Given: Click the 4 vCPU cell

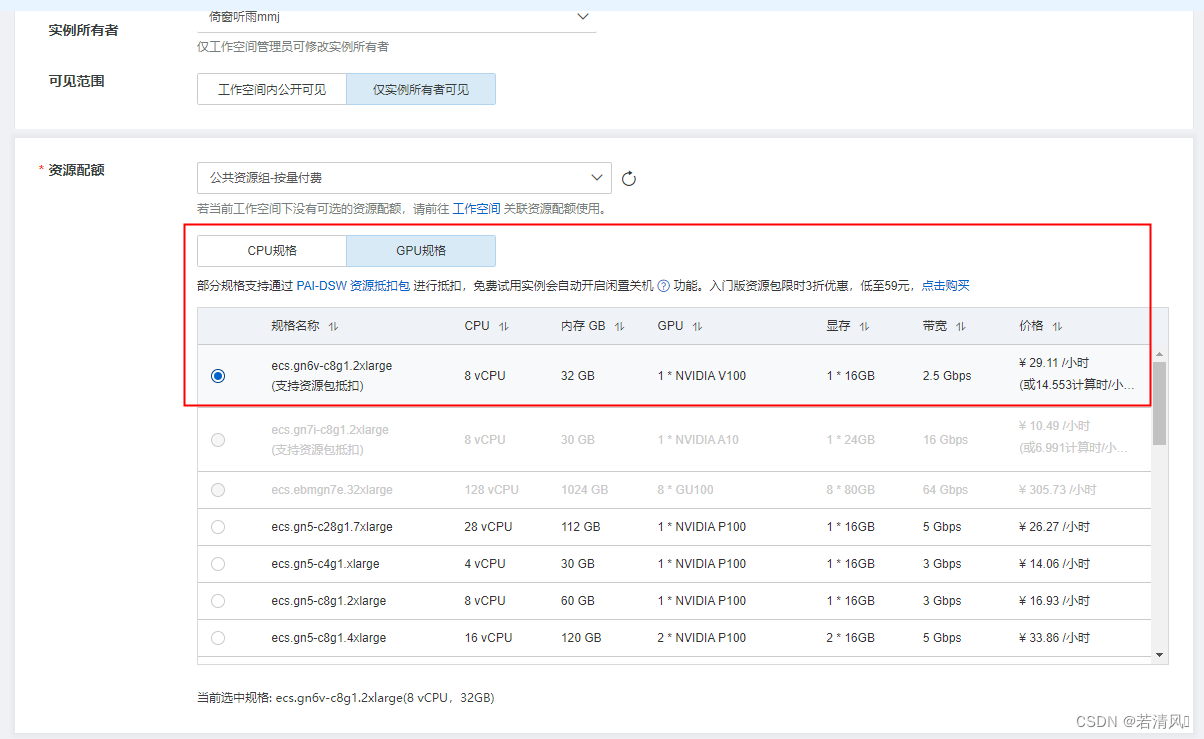Looking at the screenshot, I should tap(485, 564).
